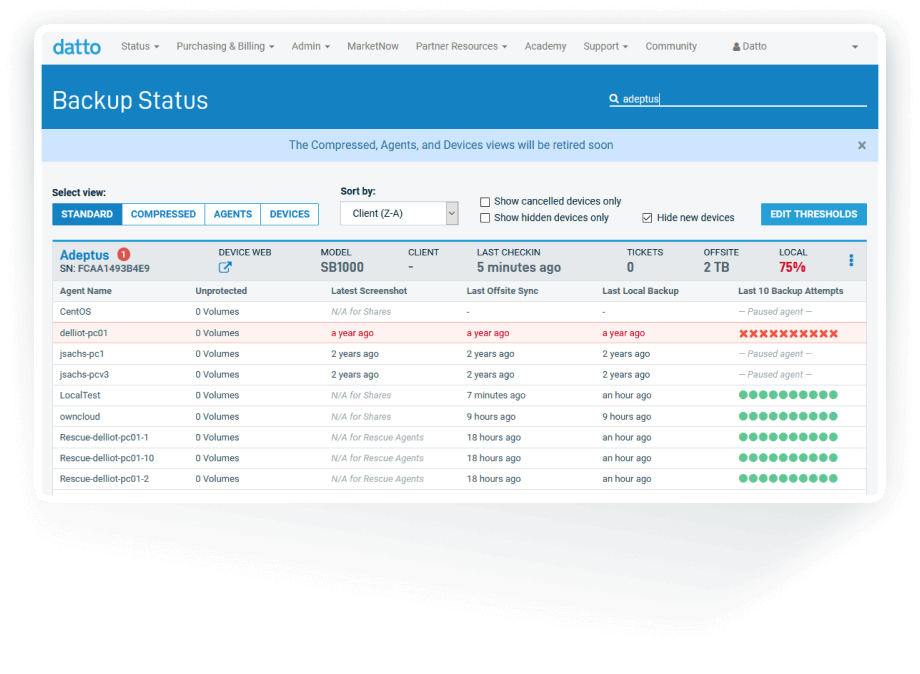Viewport: 920px width, 674px height.
Task: Open Purchasing & Billing dropdown
Action: tap(225, 46)
